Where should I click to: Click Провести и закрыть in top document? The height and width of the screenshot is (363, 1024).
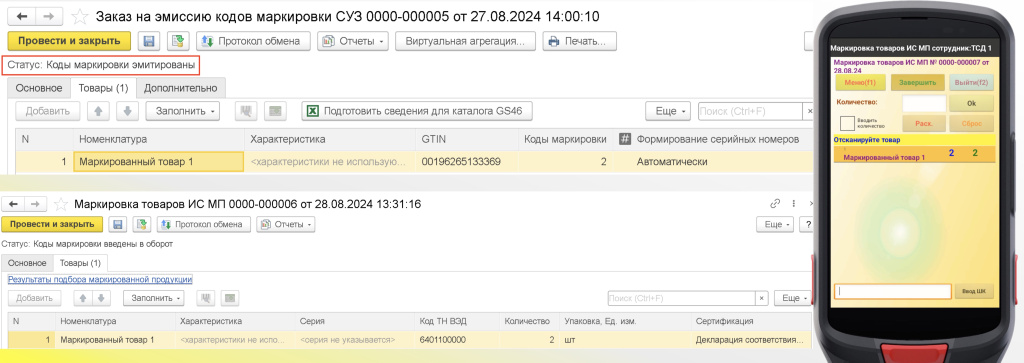click(69, 41)
